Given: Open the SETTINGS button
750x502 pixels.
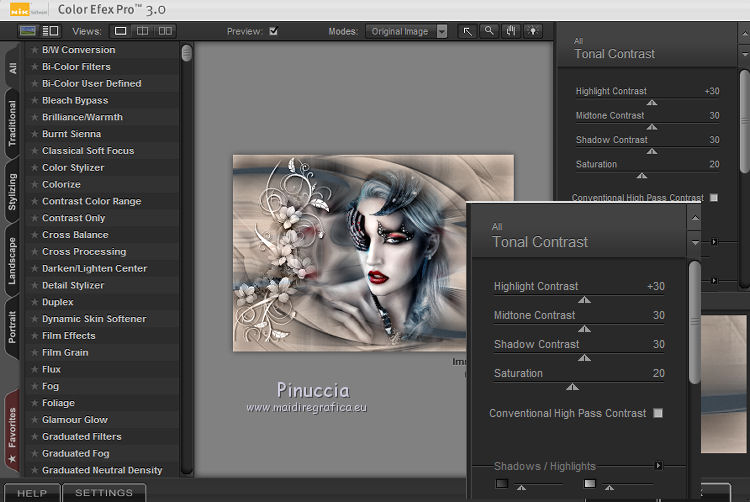Looking at the screenshot, I should [x=104, y=493].
